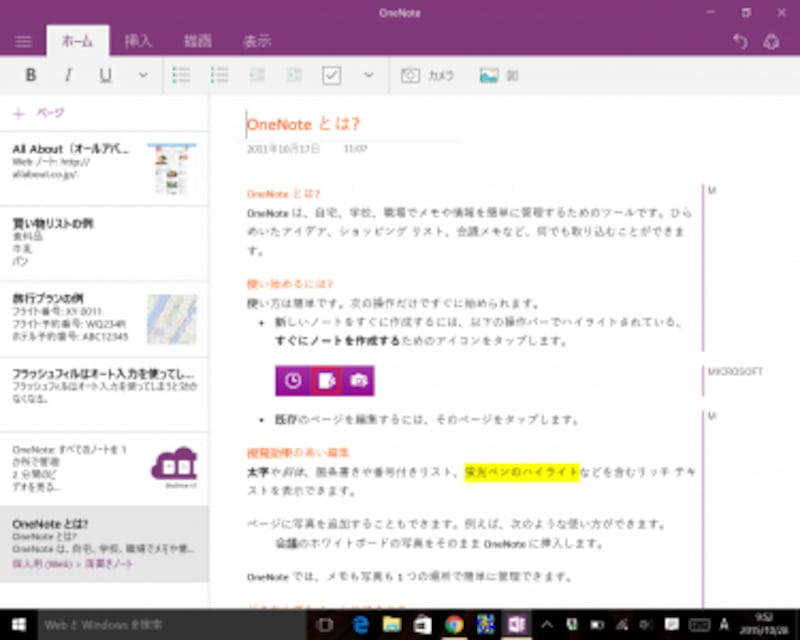Image resolution: width=800 pixels, height=640 pixels.
Task: Click the camera icon in embedded image
Action: point(359,381)
